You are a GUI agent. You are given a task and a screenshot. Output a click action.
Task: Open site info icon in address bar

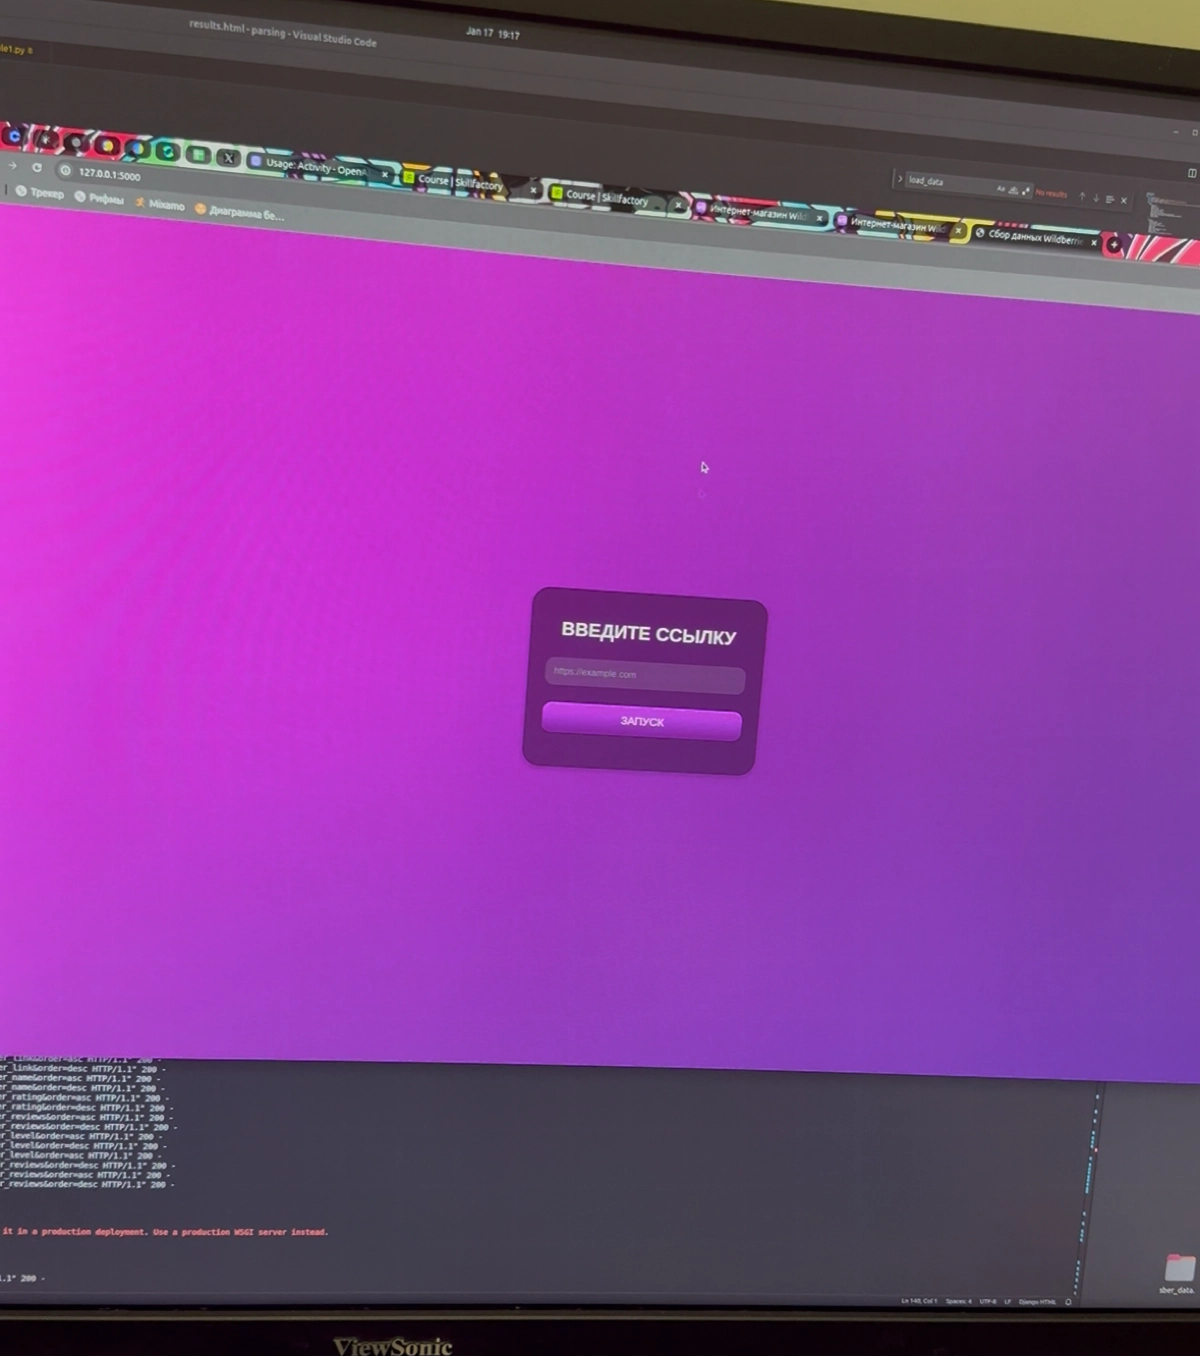[x=65, y=170]
